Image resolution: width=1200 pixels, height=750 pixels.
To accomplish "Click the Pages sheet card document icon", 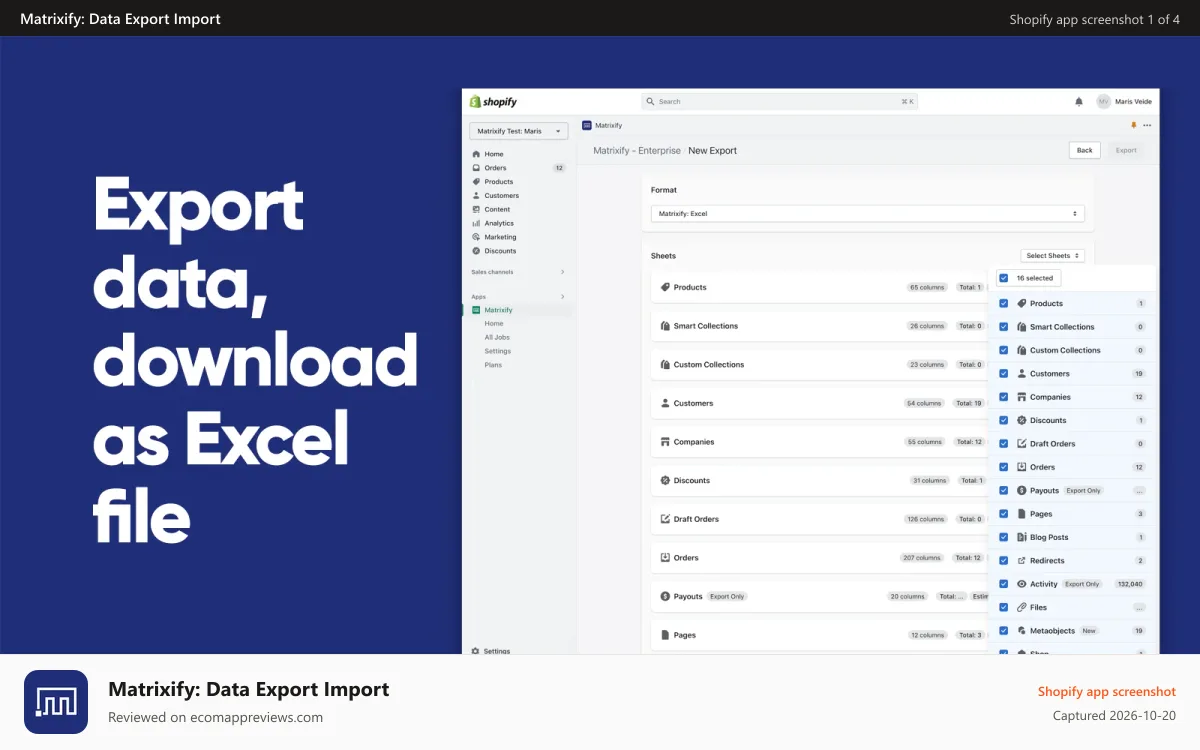I will click(x=665, y=635).
